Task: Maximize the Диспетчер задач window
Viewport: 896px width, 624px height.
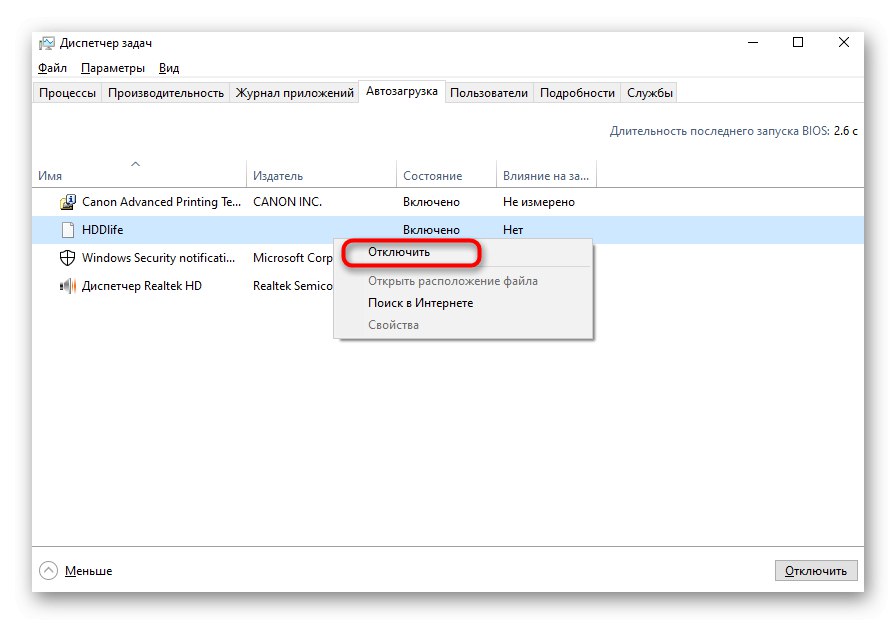Action: coord(798,43)
